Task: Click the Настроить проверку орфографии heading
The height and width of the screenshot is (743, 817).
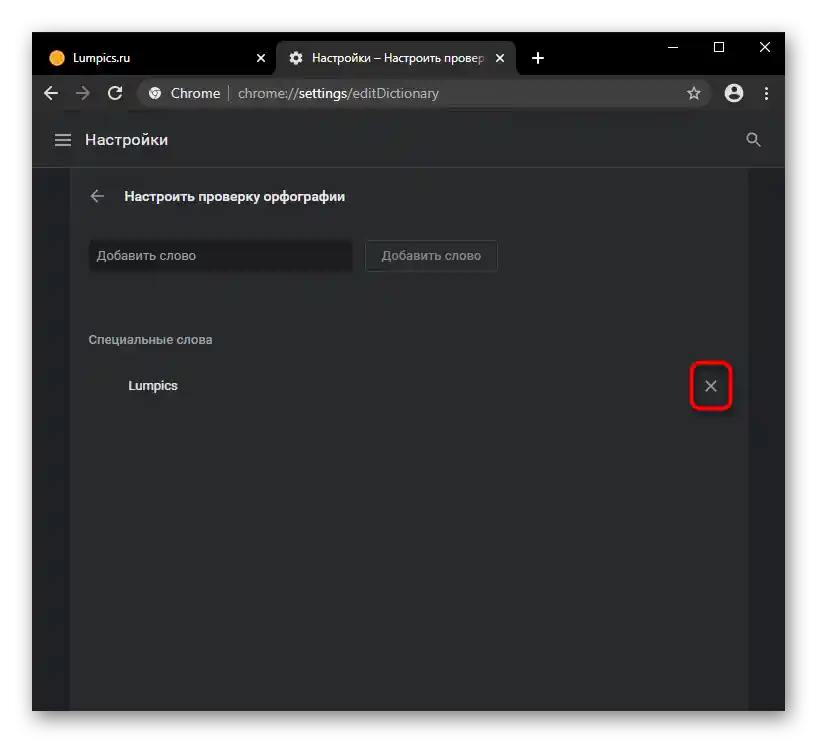Action: [x=234, y=196]
